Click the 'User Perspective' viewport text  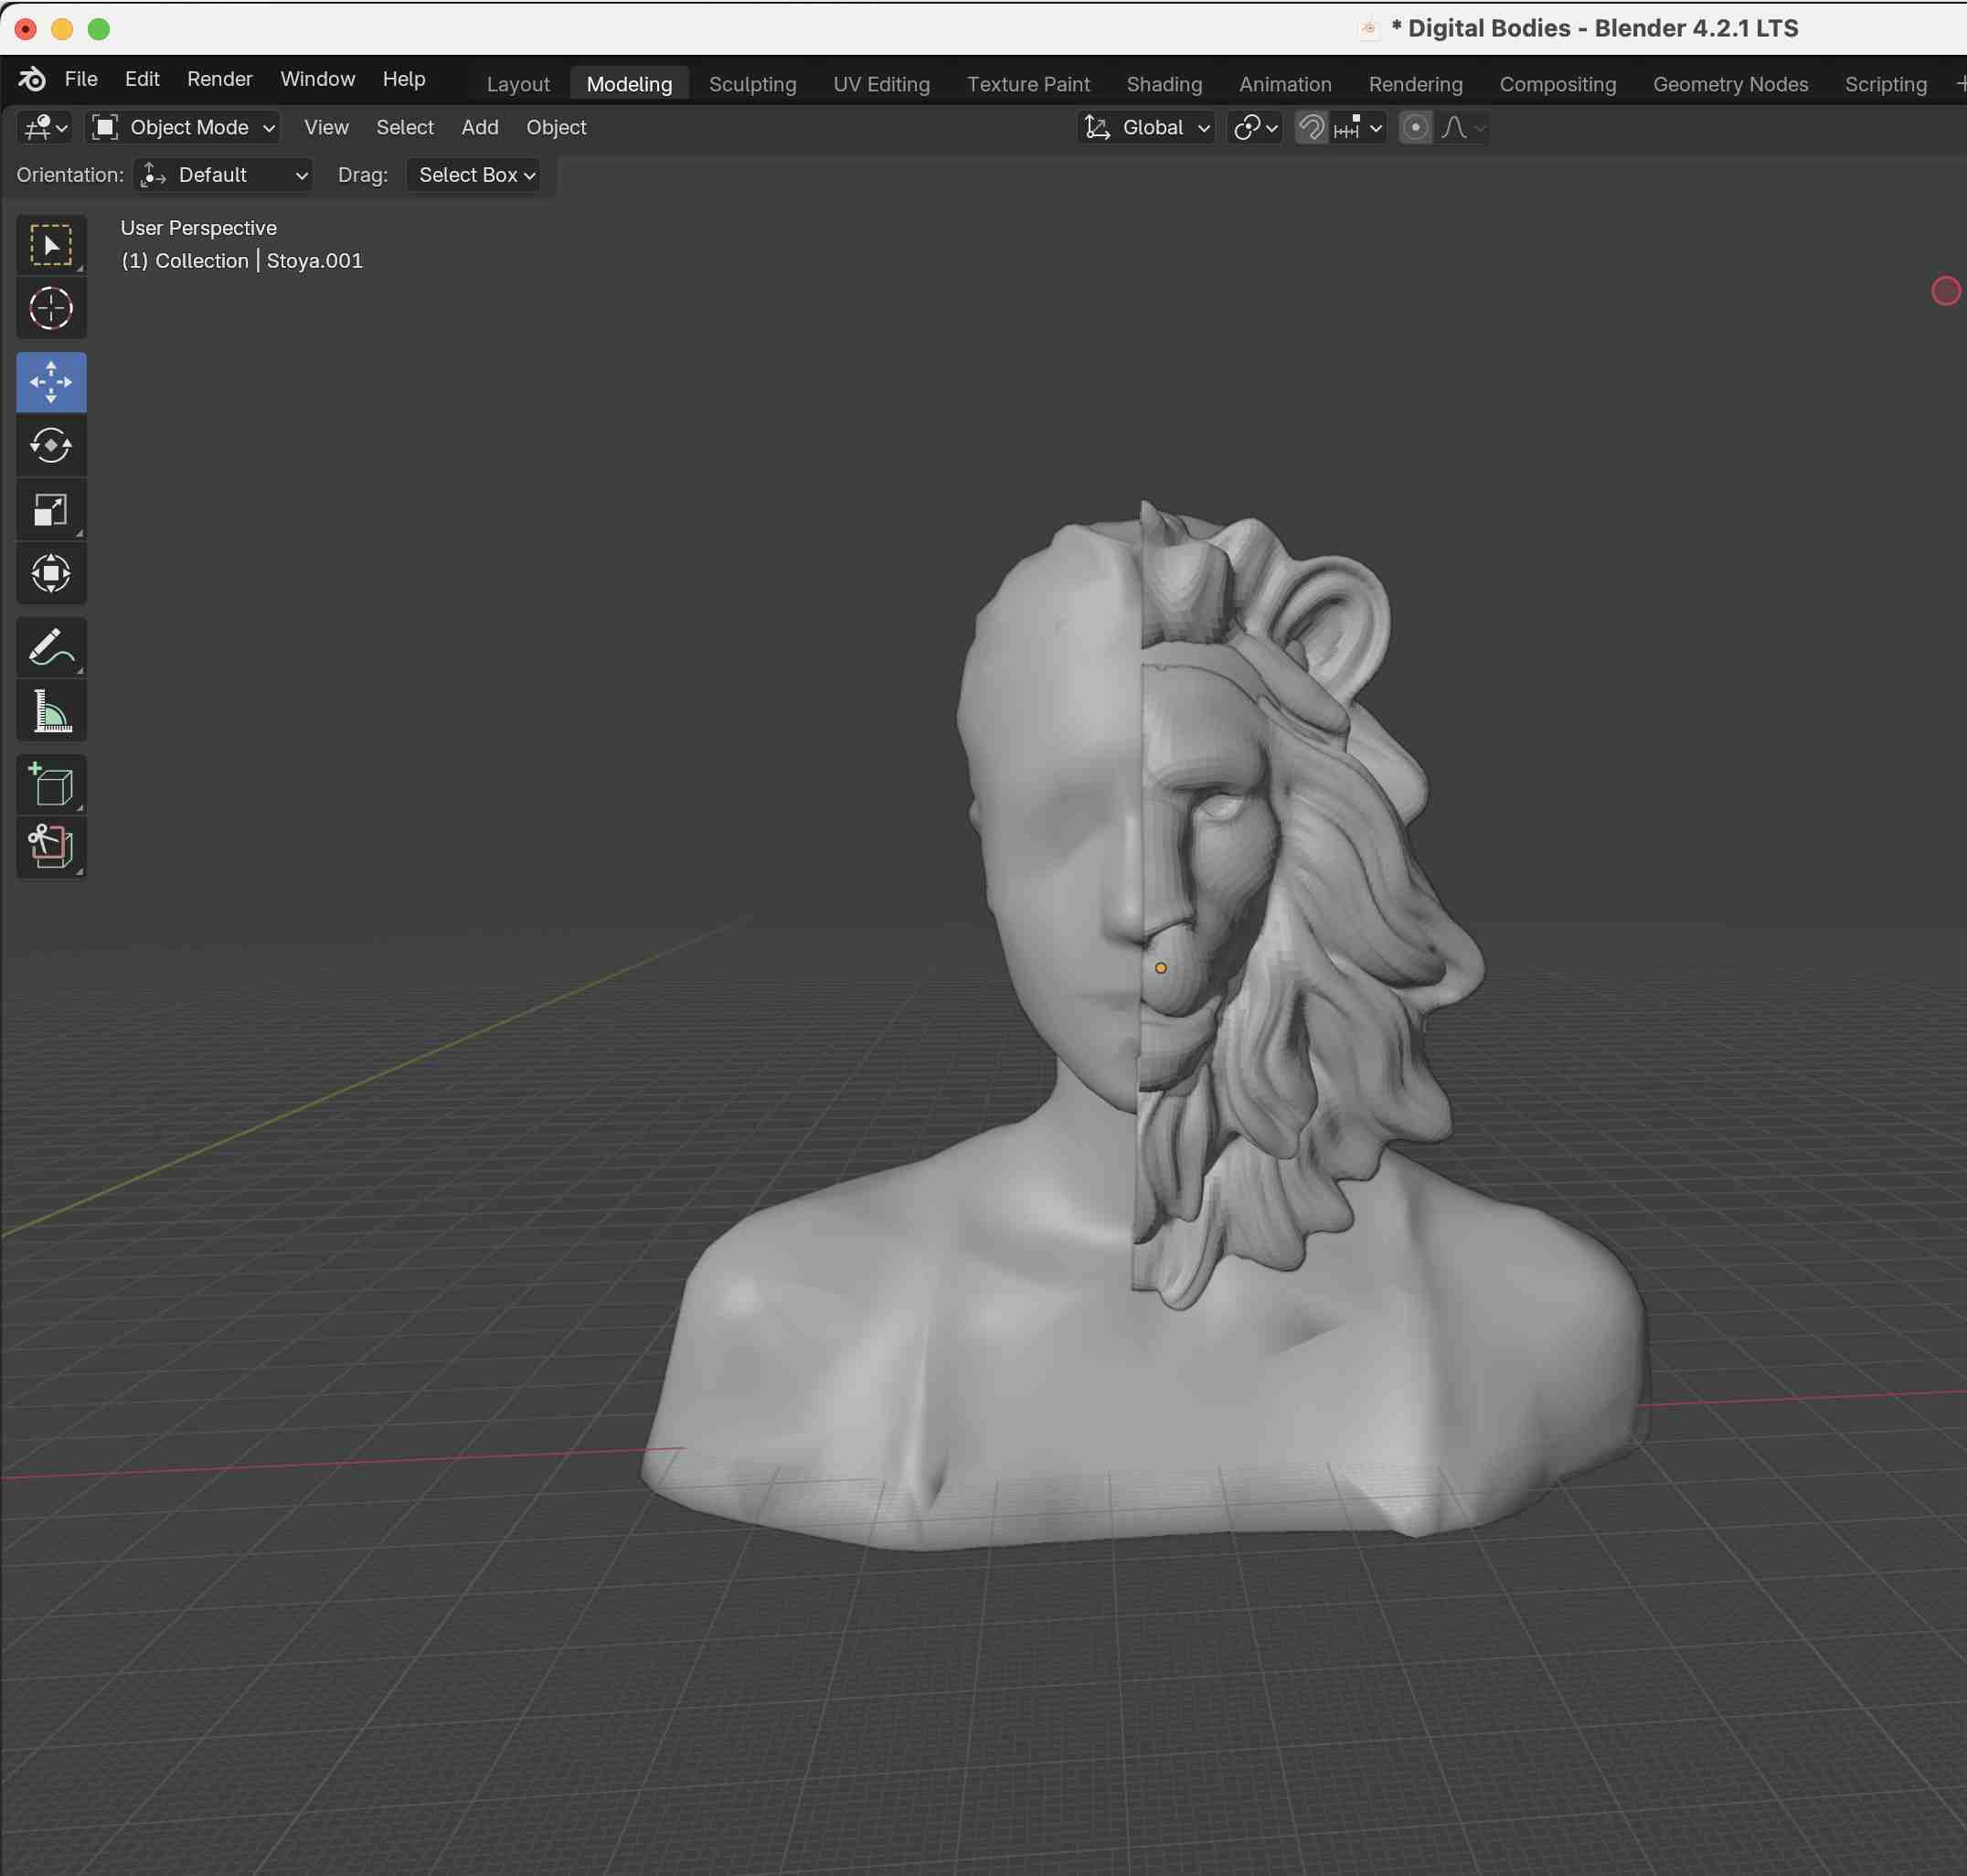coord(199,228)
